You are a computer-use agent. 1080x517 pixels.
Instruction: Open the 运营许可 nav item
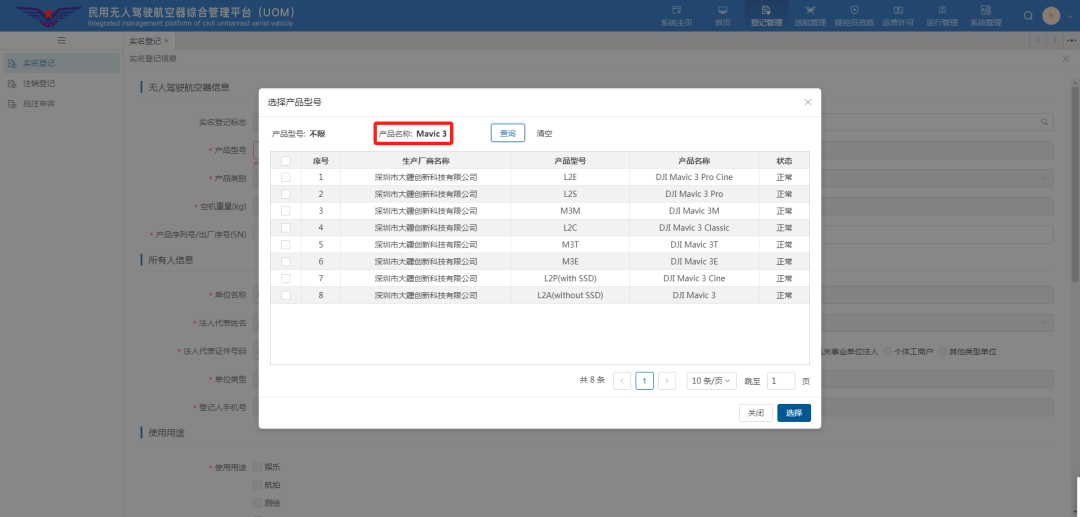[898, 16]
